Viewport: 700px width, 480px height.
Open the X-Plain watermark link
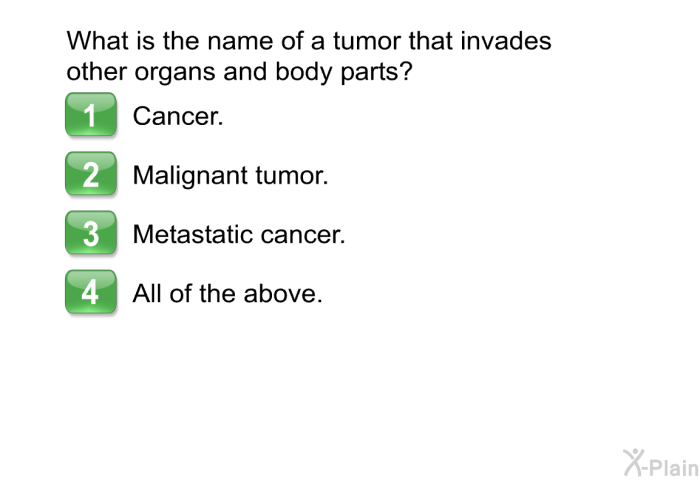[661, 463]
